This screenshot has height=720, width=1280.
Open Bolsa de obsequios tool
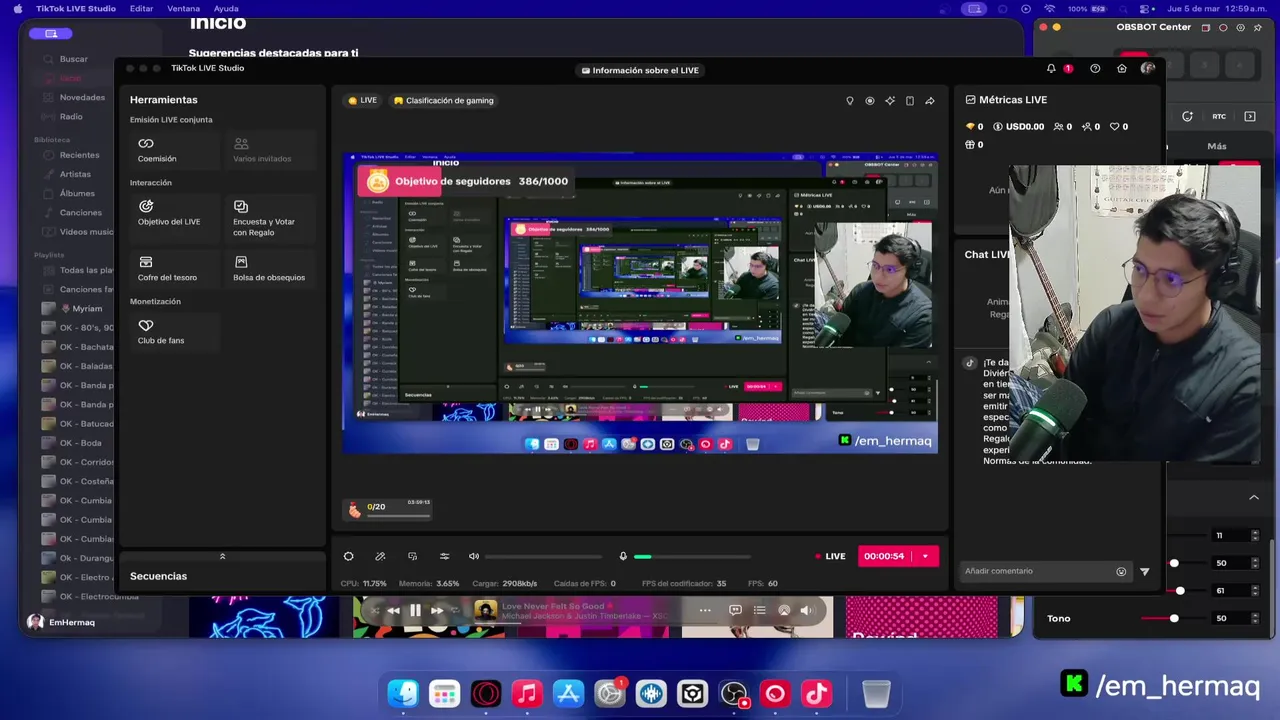273,268
